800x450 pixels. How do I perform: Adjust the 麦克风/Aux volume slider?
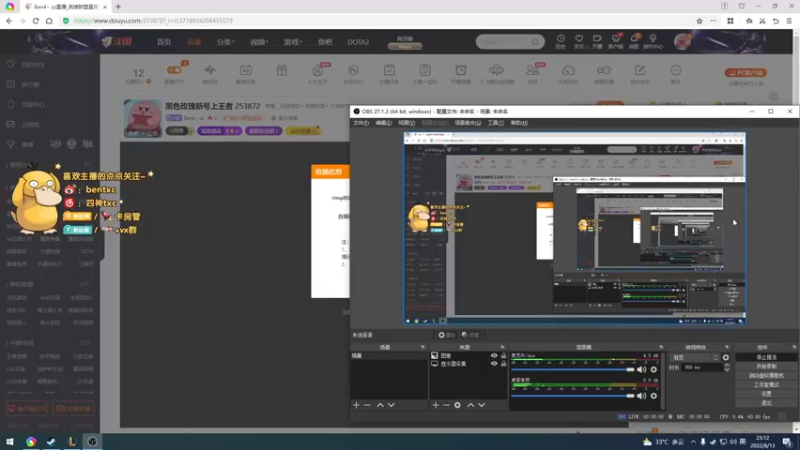[x=572, y=369]
